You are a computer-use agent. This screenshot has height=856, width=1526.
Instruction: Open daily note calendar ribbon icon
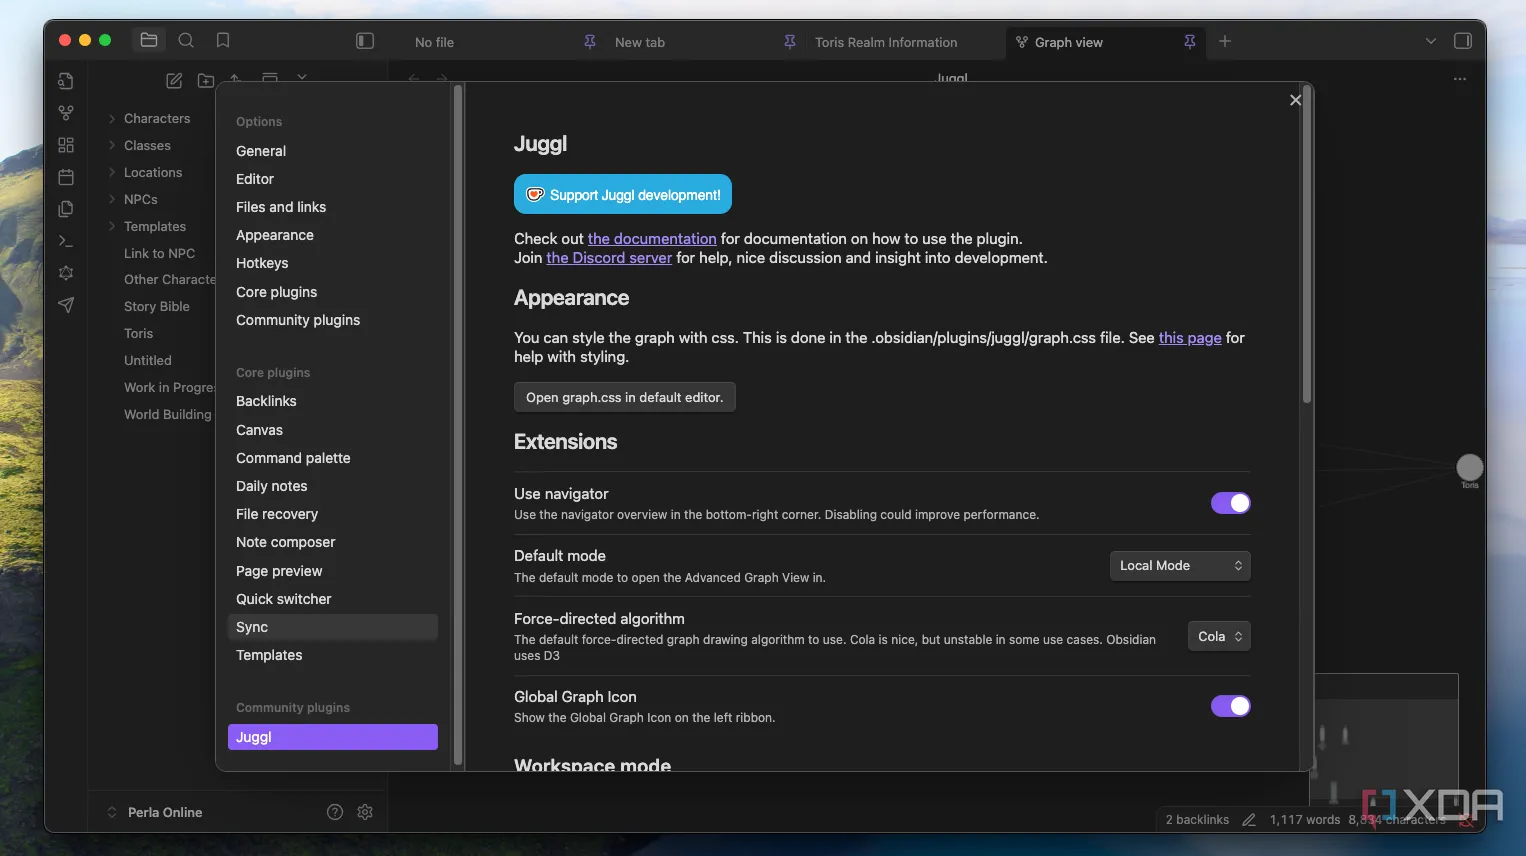[66, 177]
